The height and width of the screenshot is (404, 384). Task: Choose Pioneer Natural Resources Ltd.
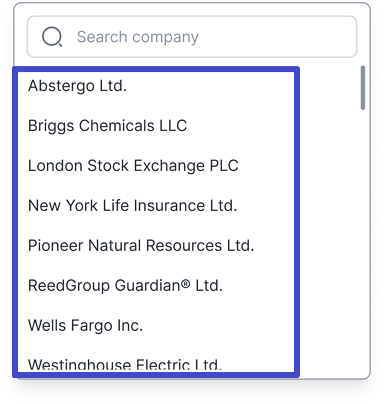click(x=156, y=246)
